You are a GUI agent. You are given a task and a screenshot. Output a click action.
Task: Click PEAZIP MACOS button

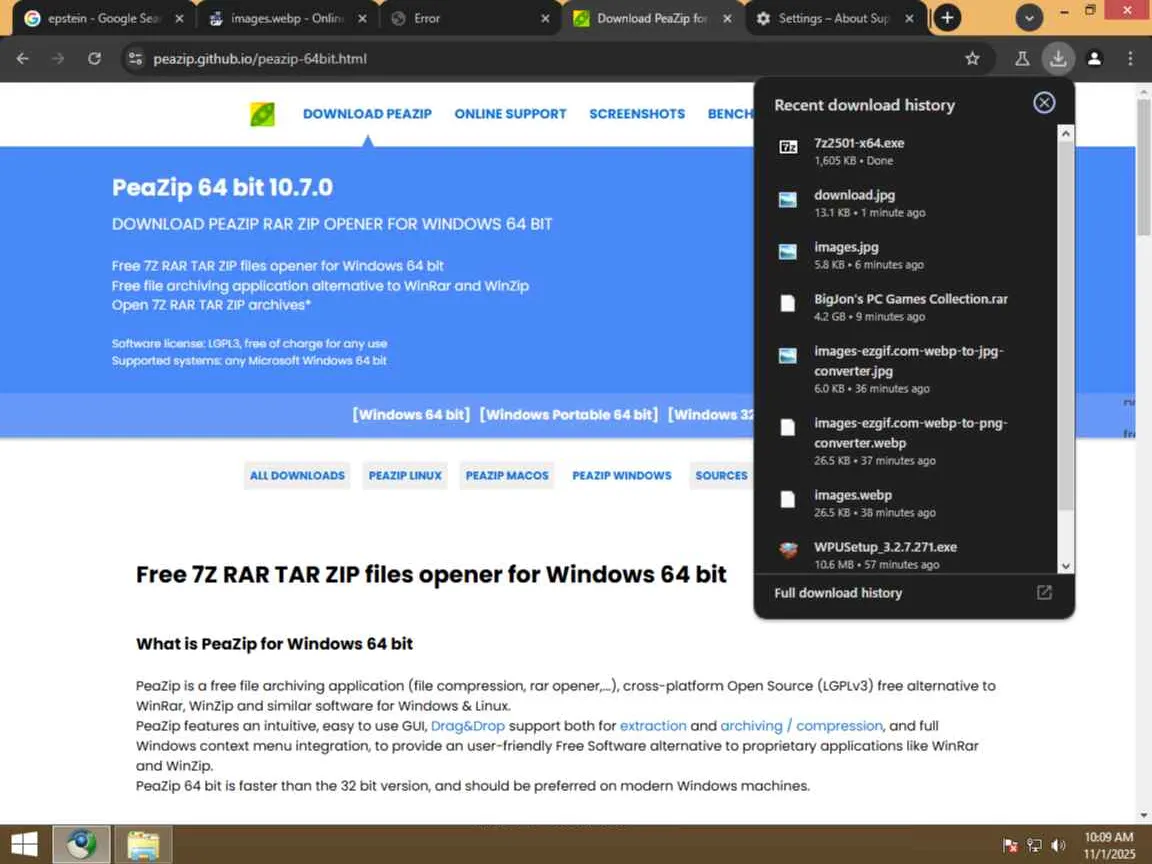507,475
